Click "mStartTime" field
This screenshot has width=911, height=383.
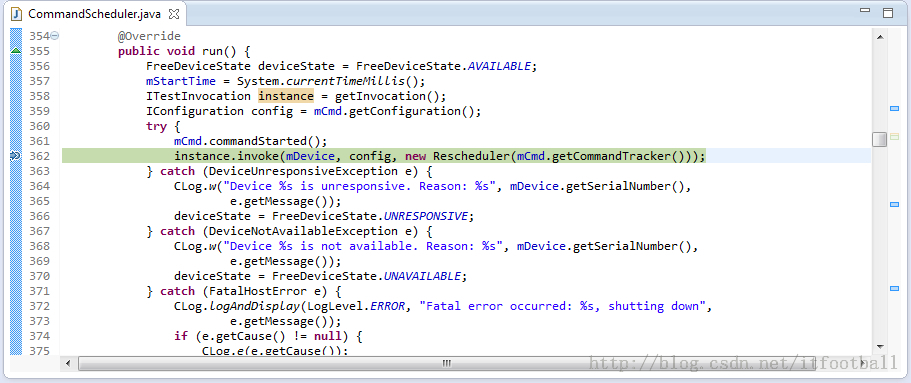pos(181,81)
